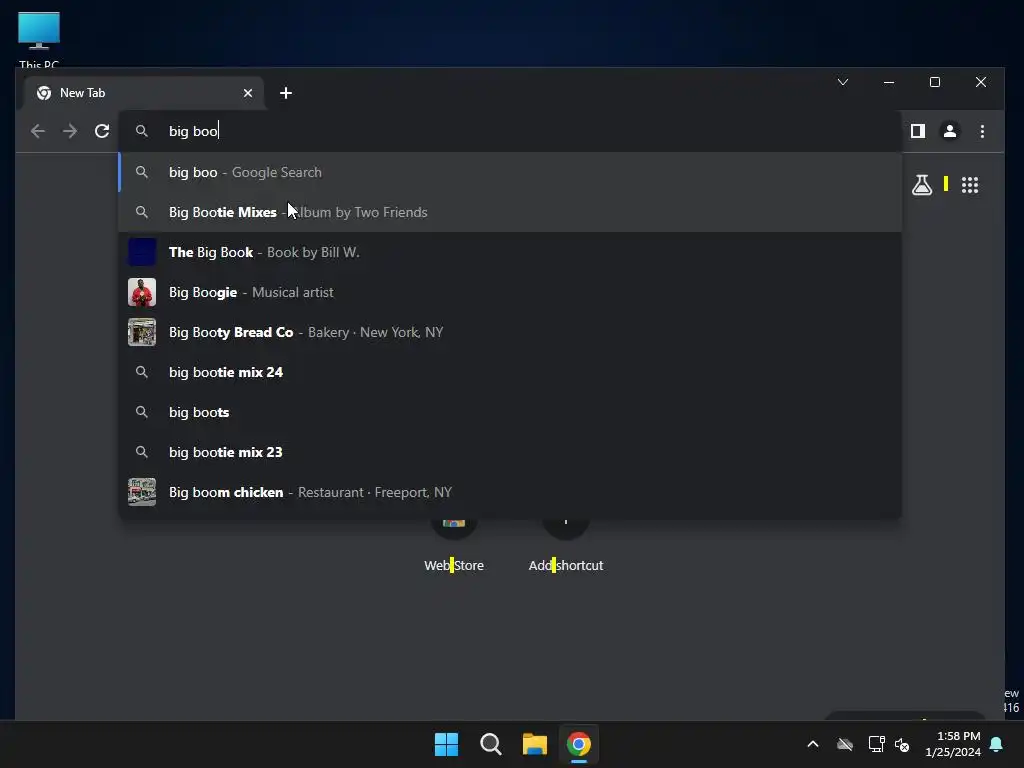Open File Explorer from the taskbar
Viewport: 1024px width, 768px height.
pos(535,744)
